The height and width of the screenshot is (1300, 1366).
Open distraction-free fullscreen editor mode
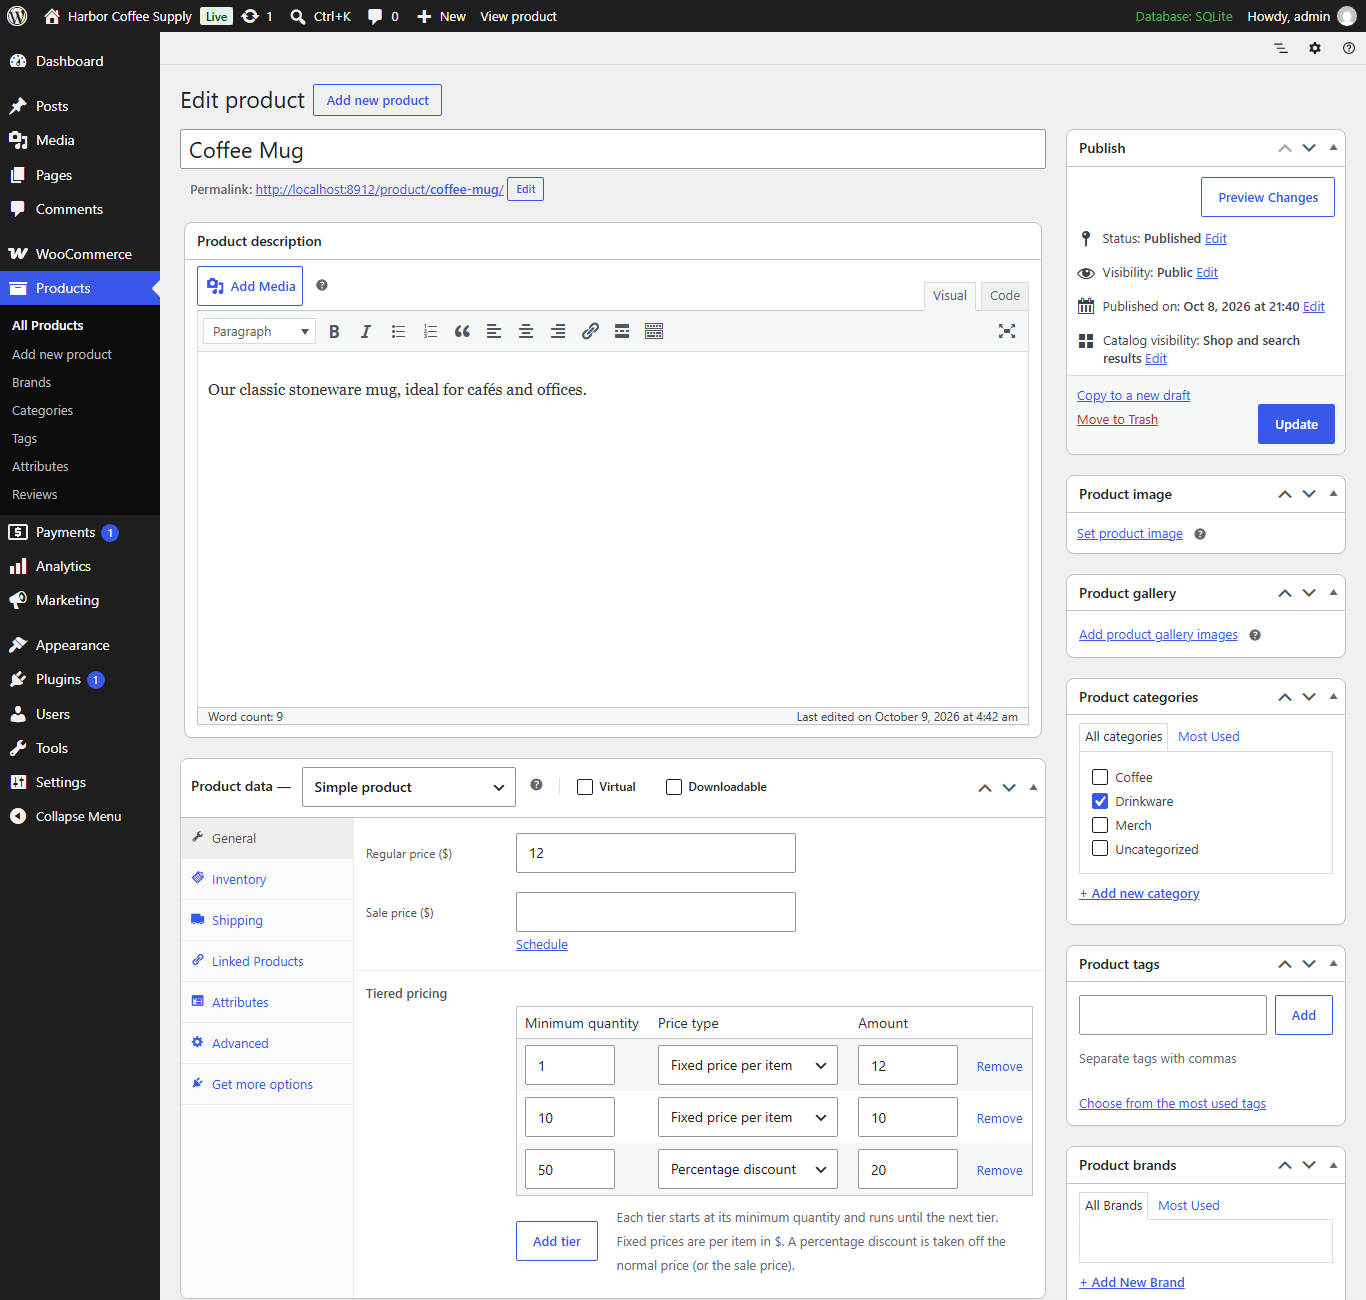point(1007,332)
